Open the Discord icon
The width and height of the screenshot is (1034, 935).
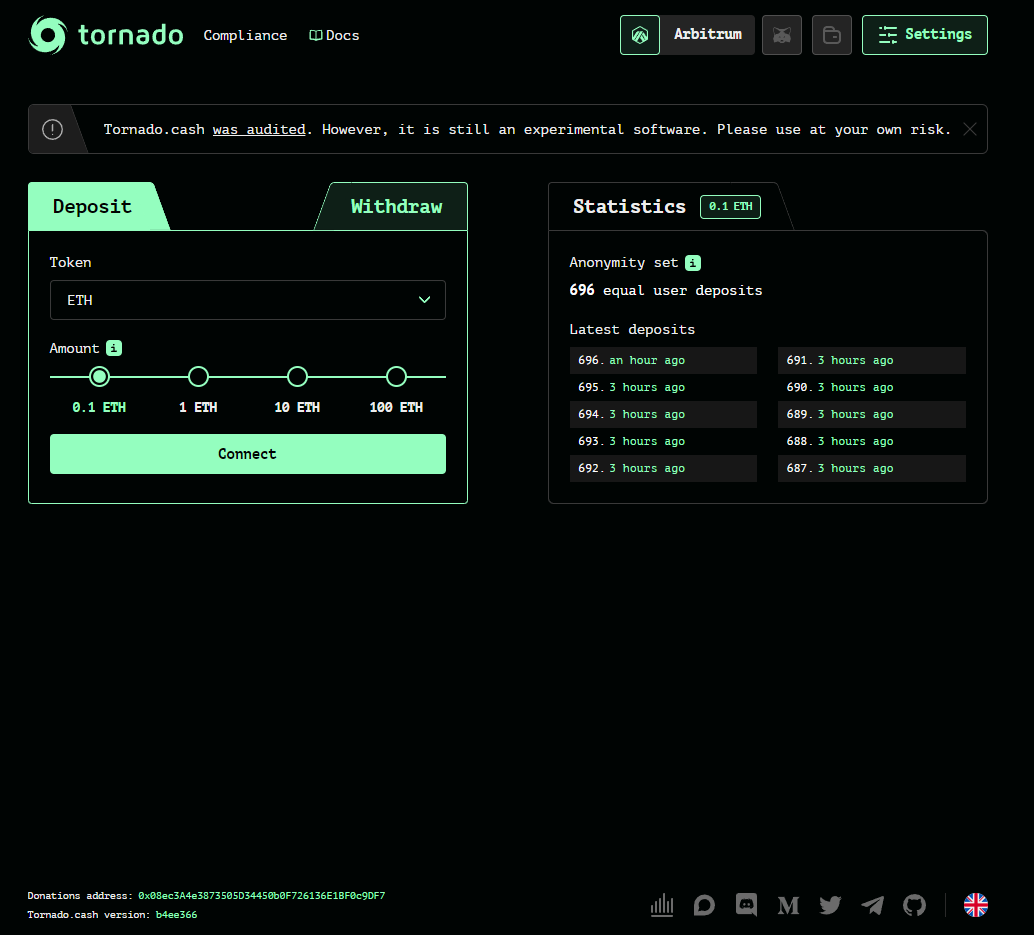tap(746, 905)
